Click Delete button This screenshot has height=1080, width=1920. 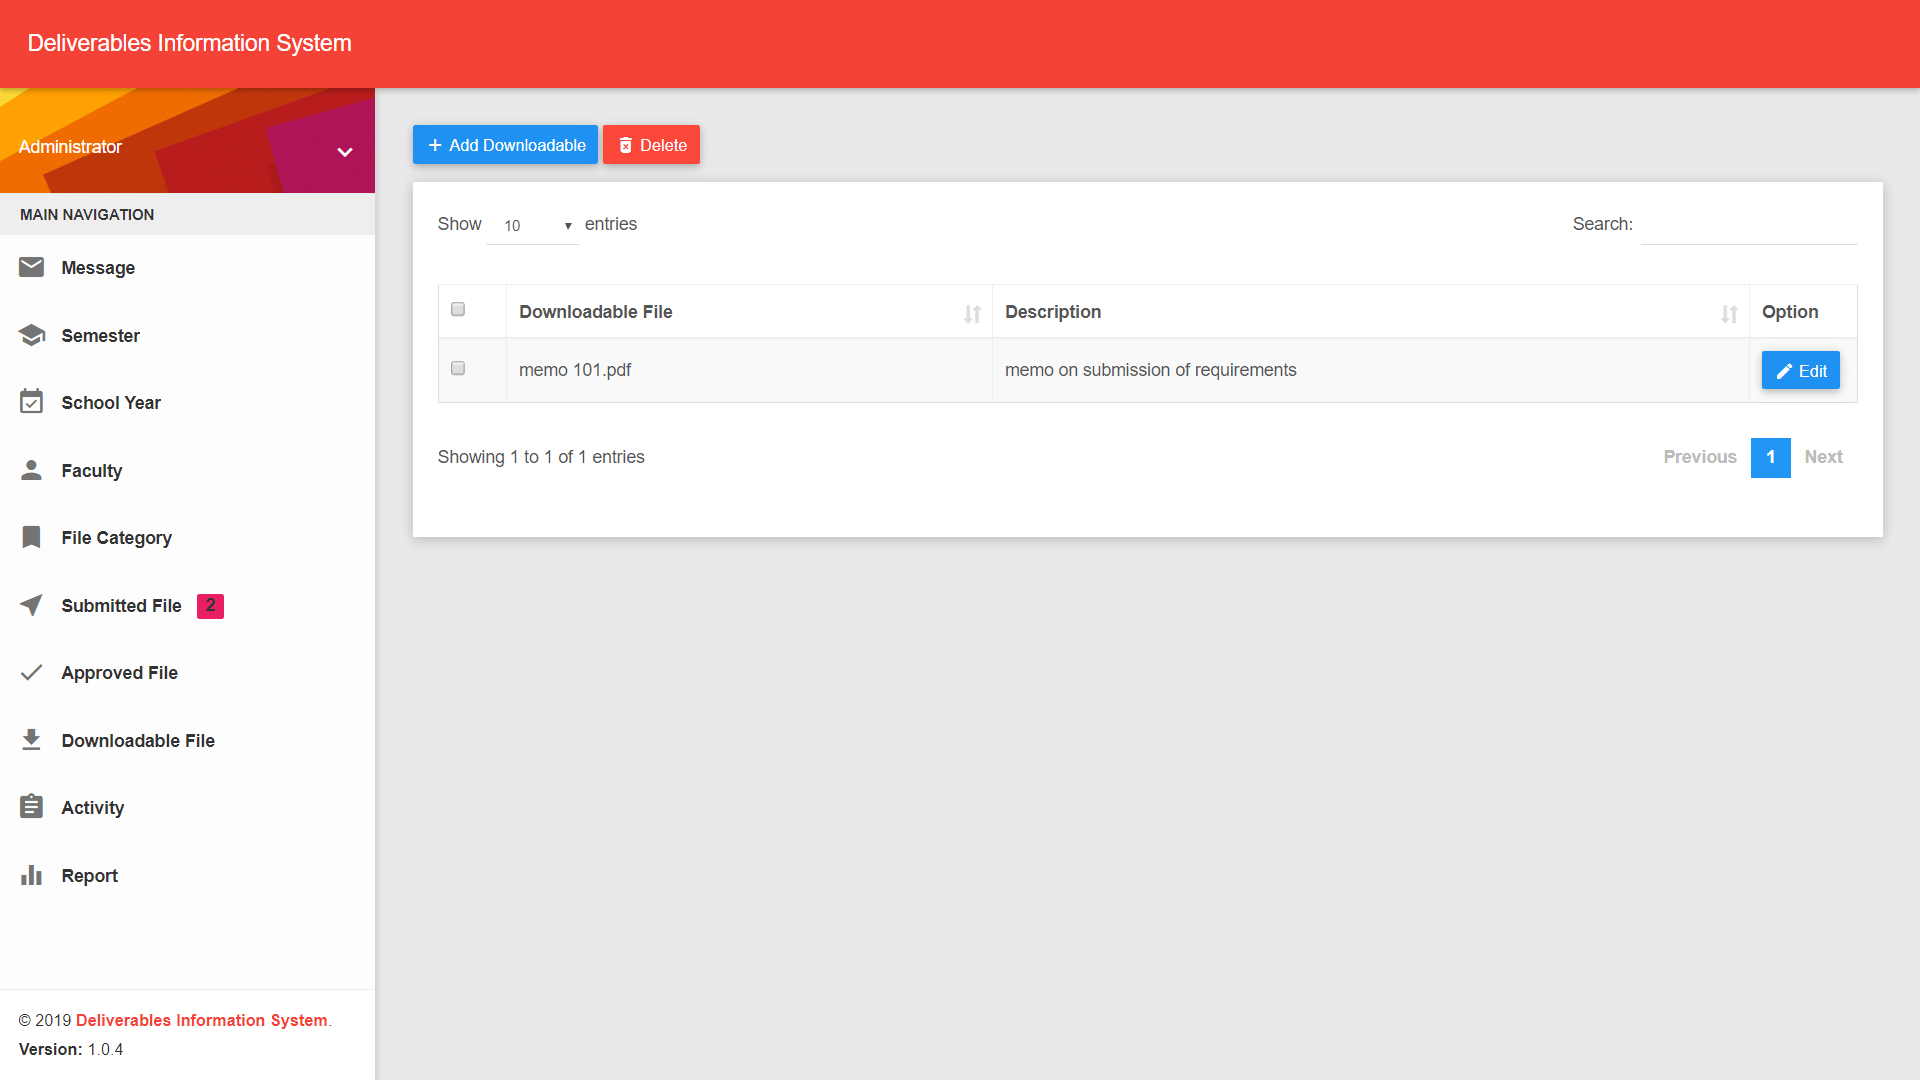pos(651,145)
